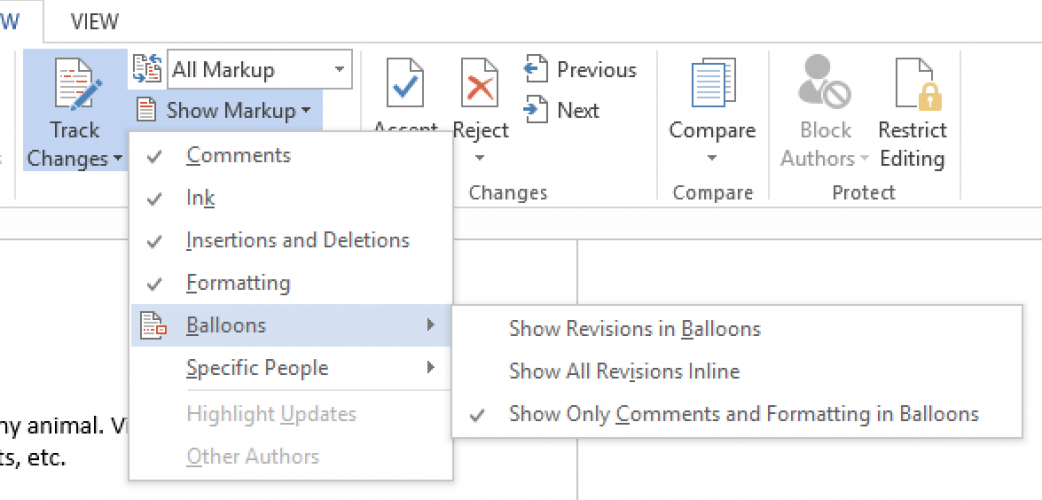
Task: Click the Compare documents icon
Action: point(712,85)
